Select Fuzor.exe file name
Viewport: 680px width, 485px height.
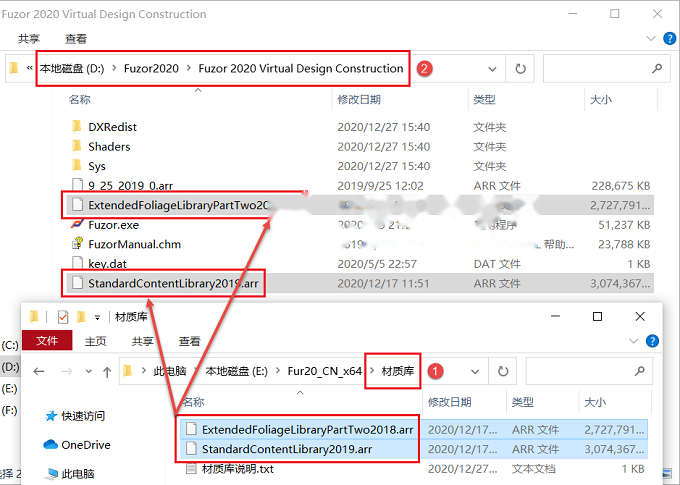[x=114, y=225]
